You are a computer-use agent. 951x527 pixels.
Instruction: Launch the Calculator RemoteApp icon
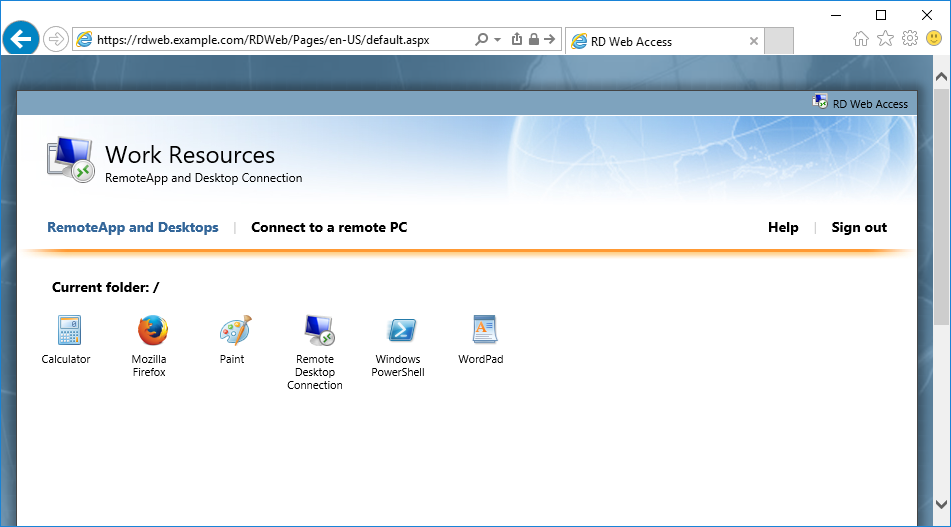[x=69, y=331]
